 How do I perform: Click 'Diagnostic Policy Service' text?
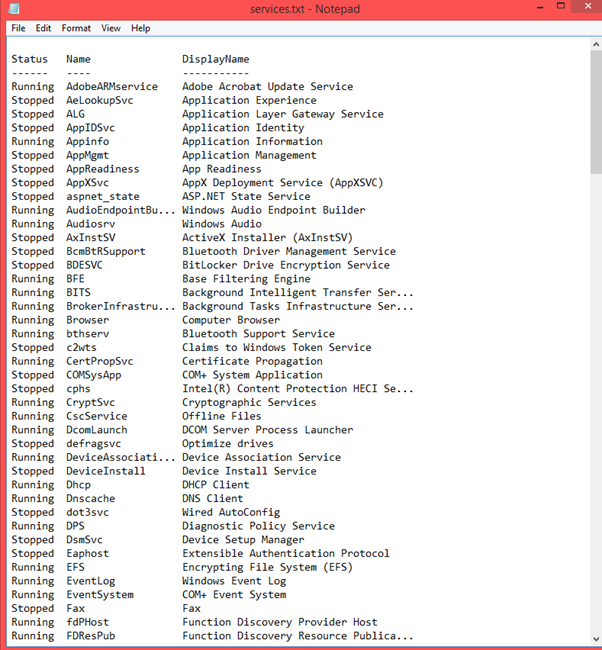(258, 526)
